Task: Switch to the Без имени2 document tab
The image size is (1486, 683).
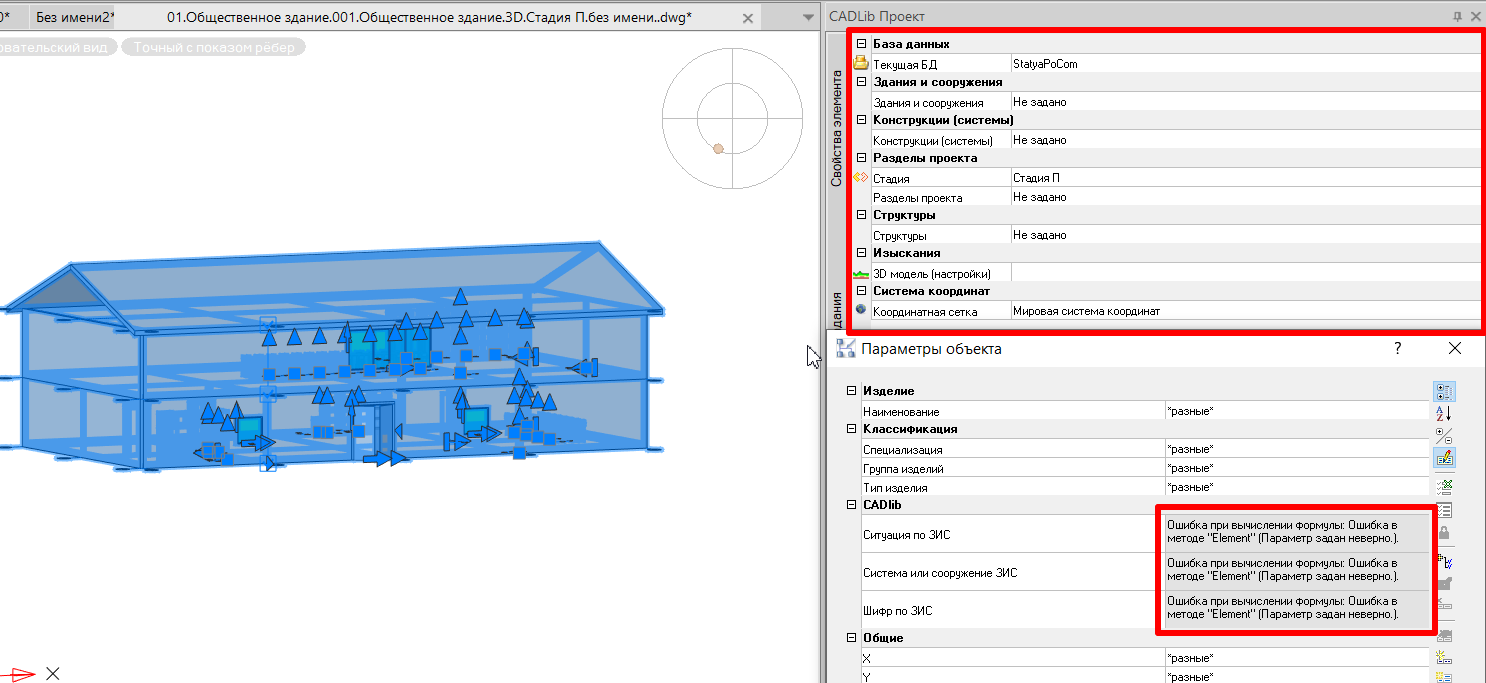Action: (x=74, y=18)
